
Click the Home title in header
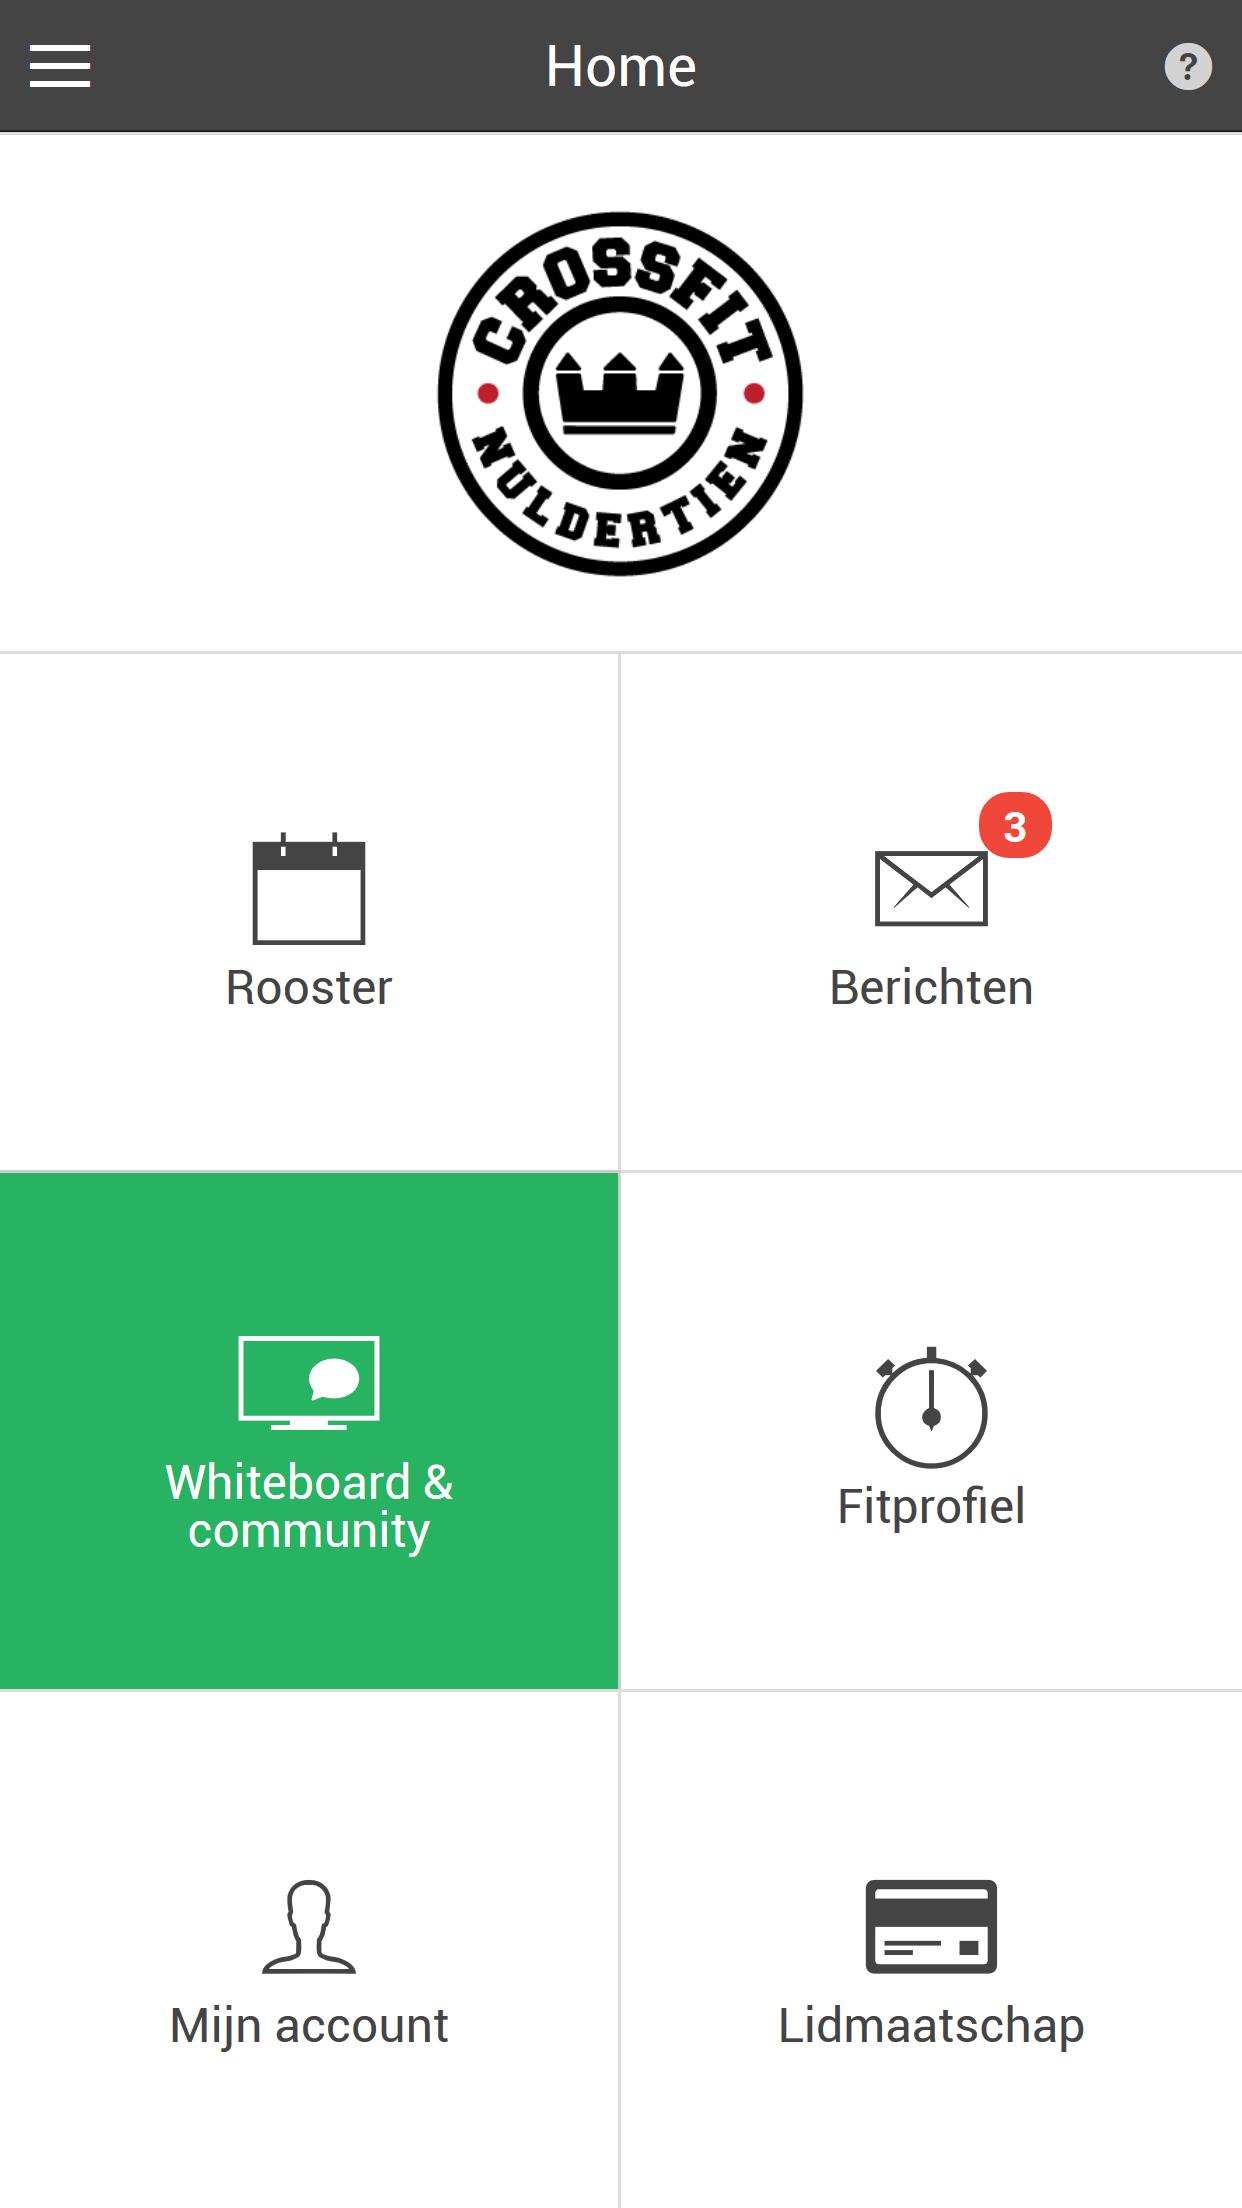tap(621, 67)
